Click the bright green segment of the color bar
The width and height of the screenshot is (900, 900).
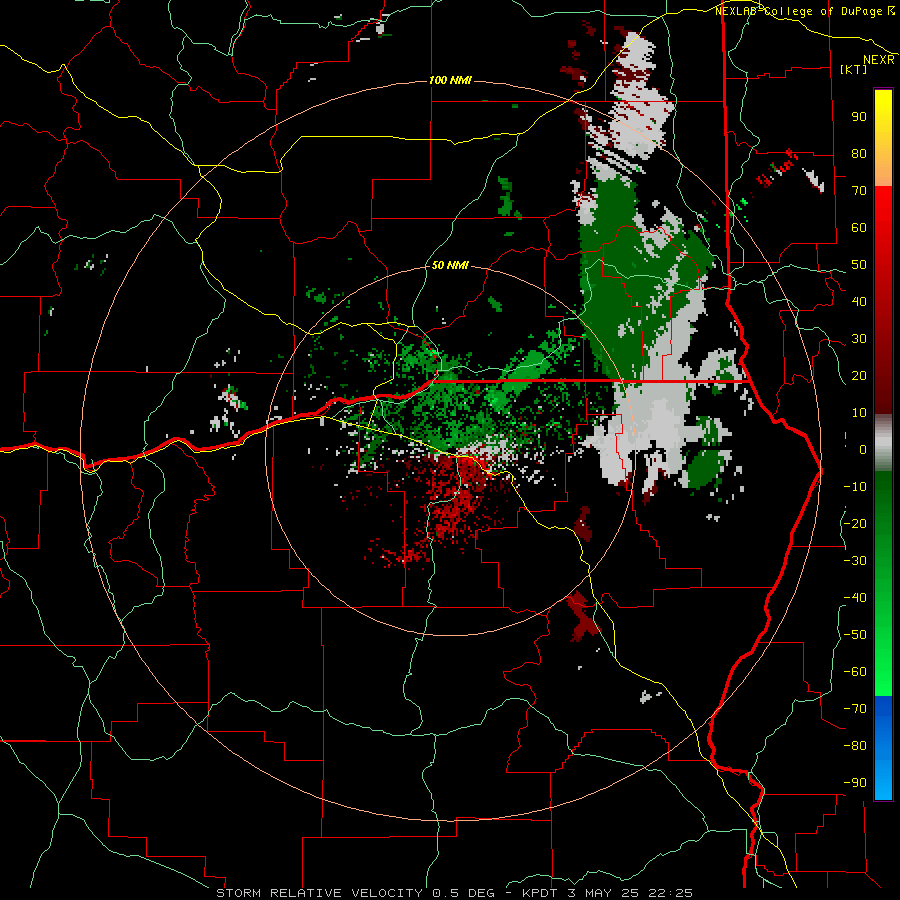coord(883,660)
